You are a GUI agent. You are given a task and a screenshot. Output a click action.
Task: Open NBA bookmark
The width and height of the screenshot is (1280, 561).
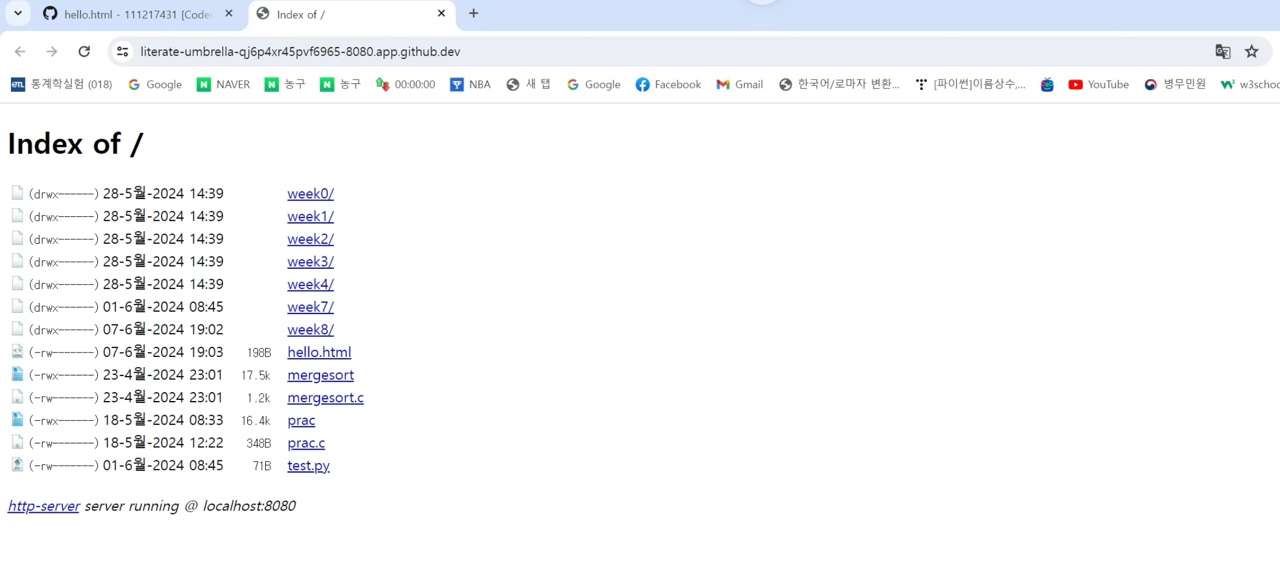(470, 85)
